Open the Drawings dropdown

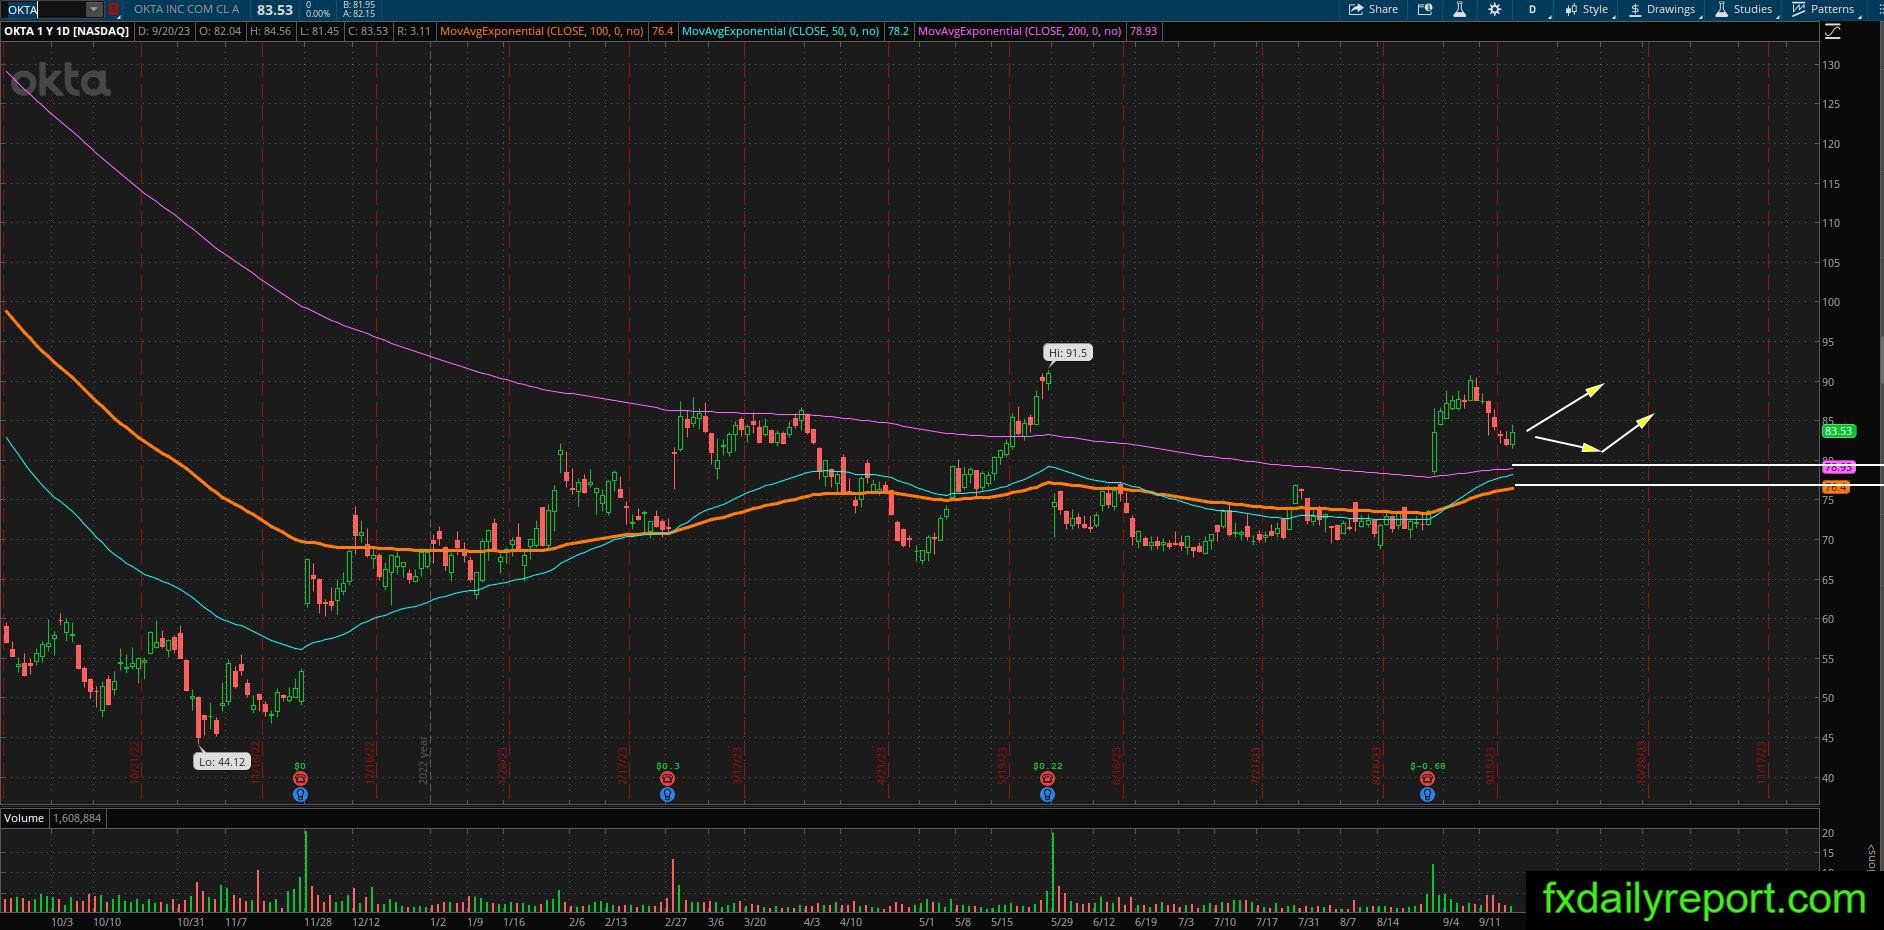click(1662, 9)
